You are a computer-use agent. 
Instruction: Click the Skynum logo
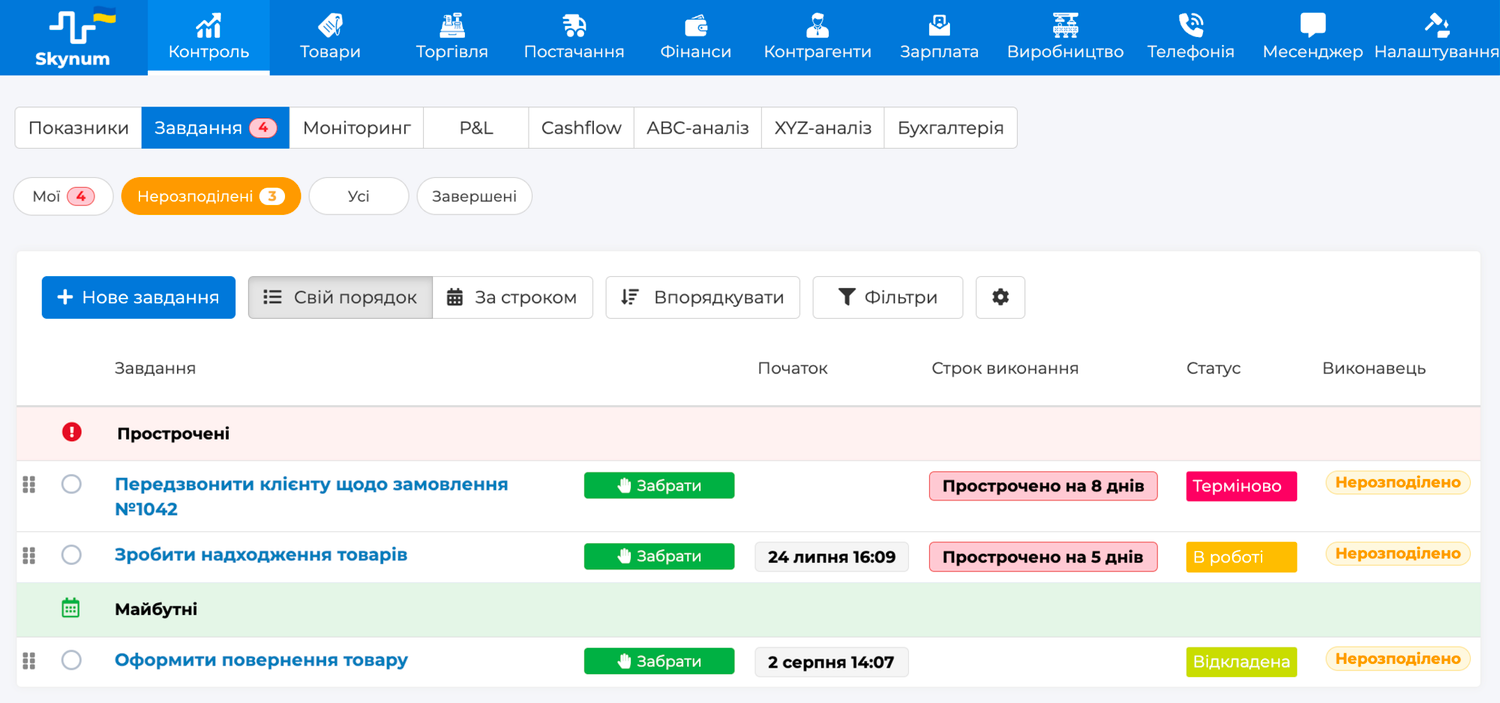point(73,38)
